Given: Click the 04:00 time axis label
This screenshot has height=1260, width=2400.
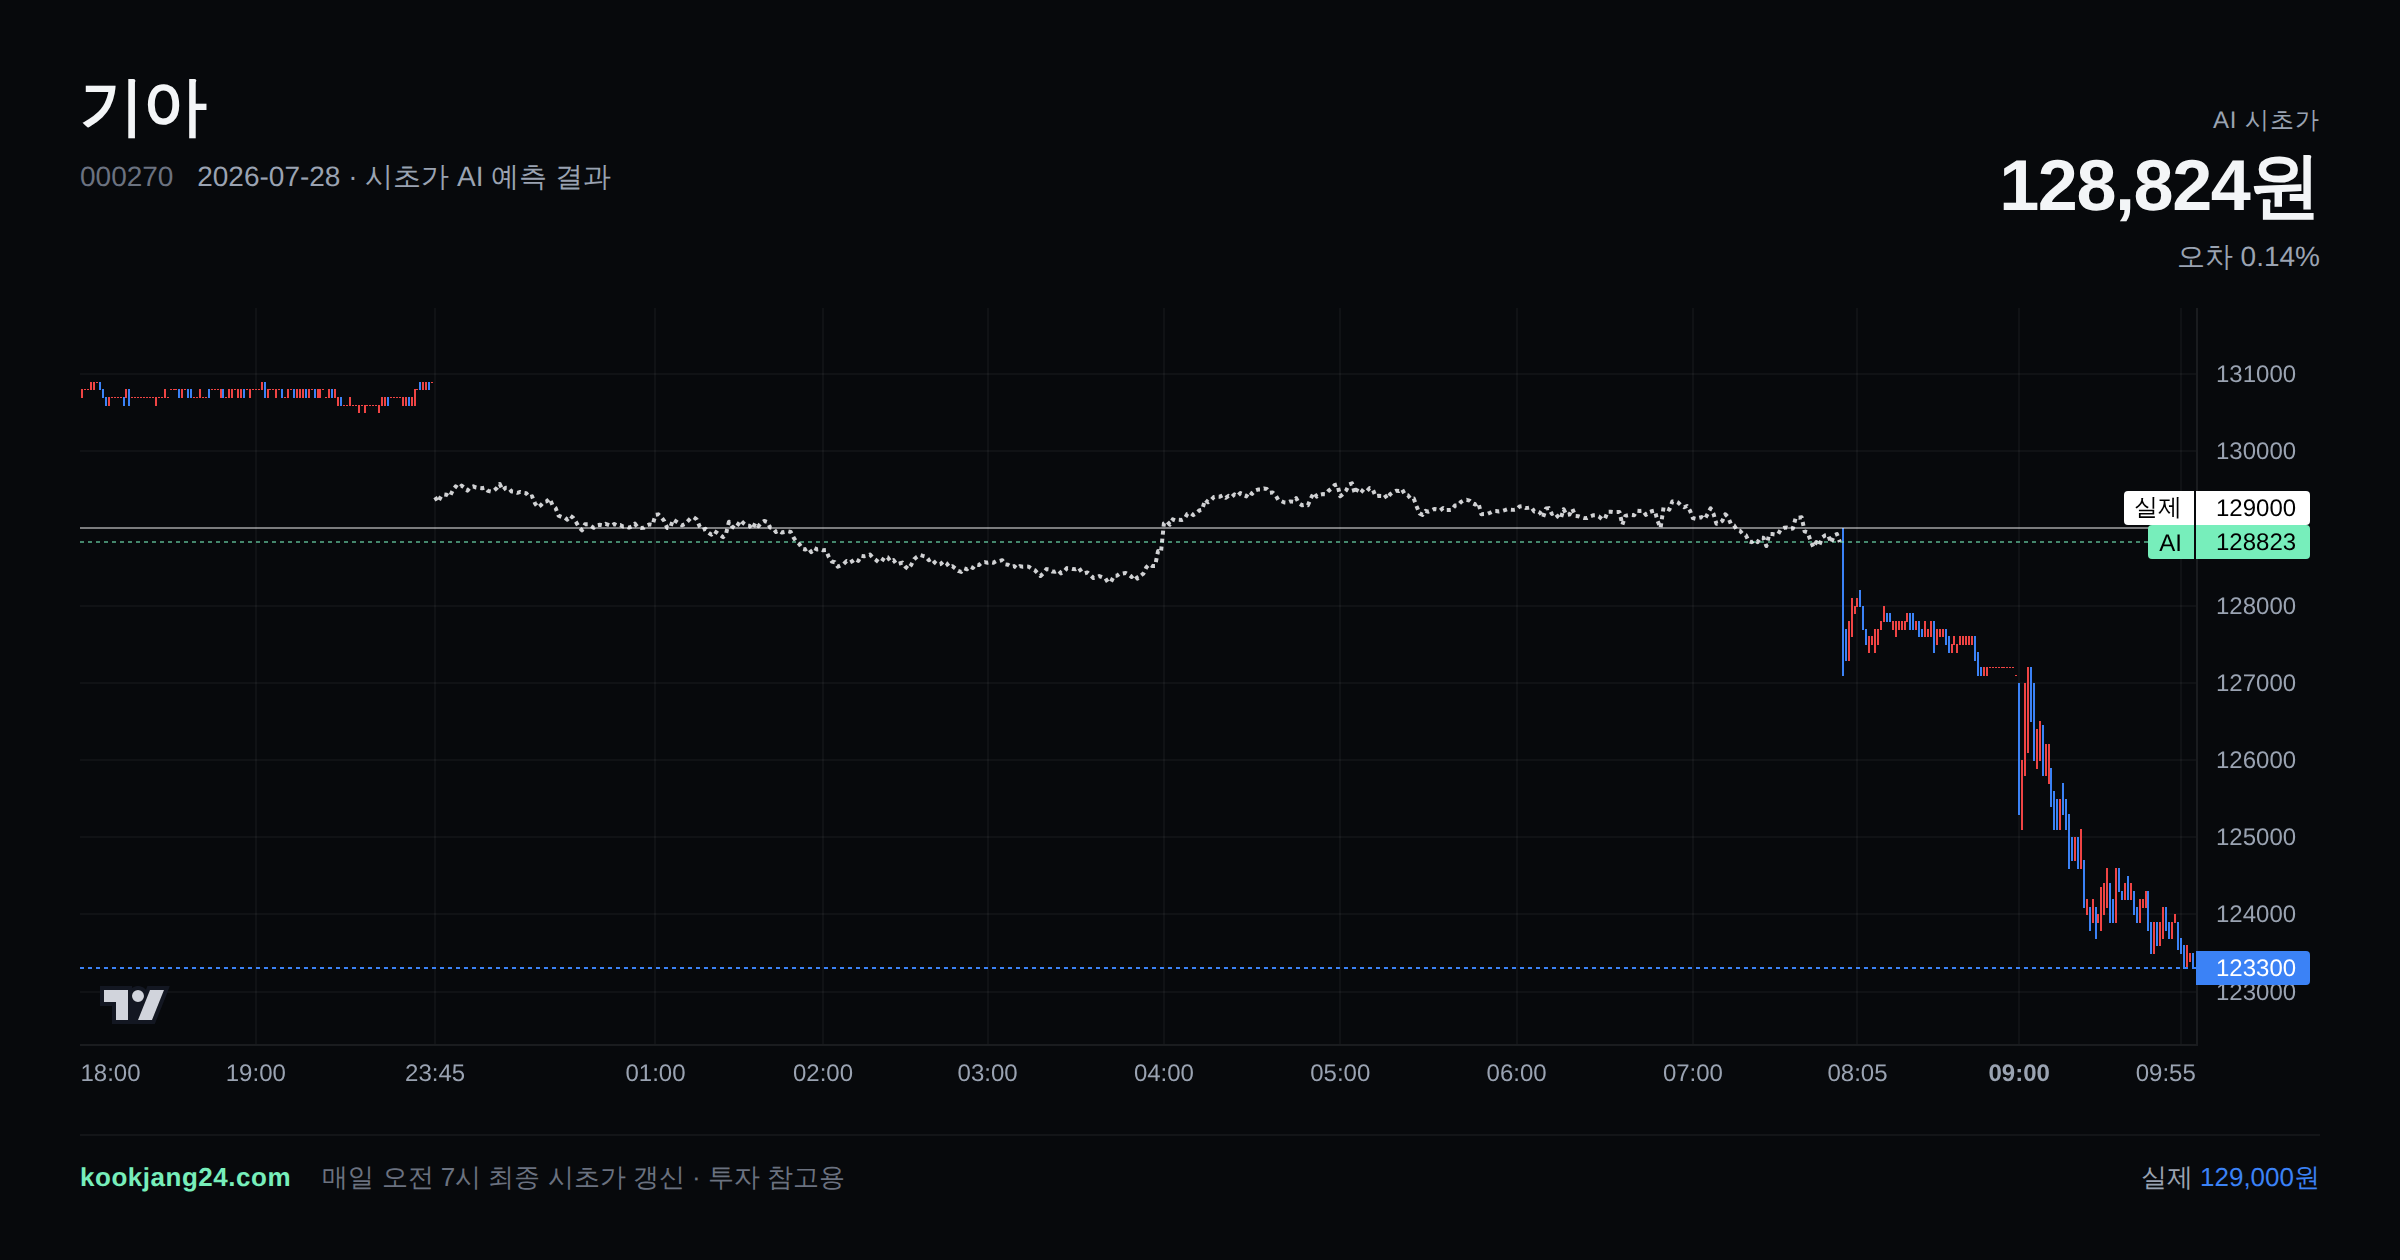Looking at the screenshot, I should tap(1164, 1073).
